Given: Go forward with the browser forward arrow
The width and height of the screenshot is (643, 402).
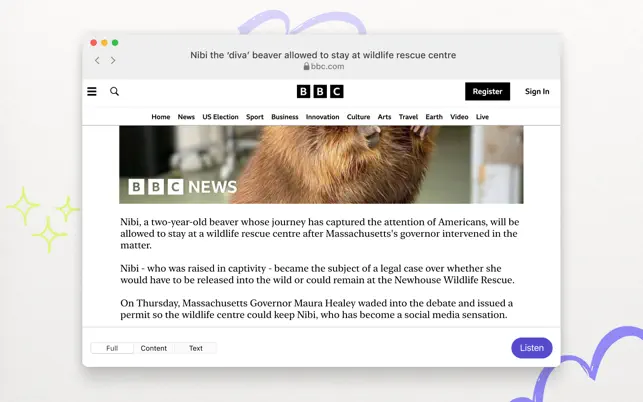Looking at the screenshot, I should 113,60.
